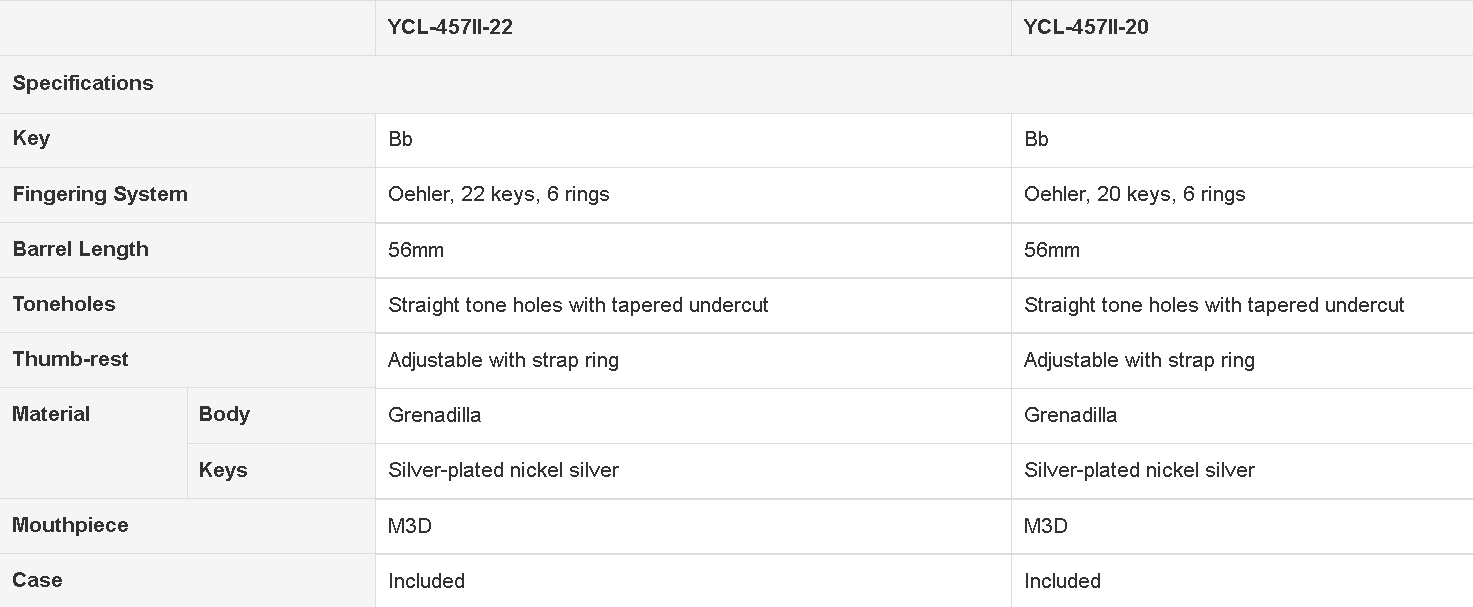Click M3D mouthpiece value for YCL-457II-22

click(x=410, y=526)
